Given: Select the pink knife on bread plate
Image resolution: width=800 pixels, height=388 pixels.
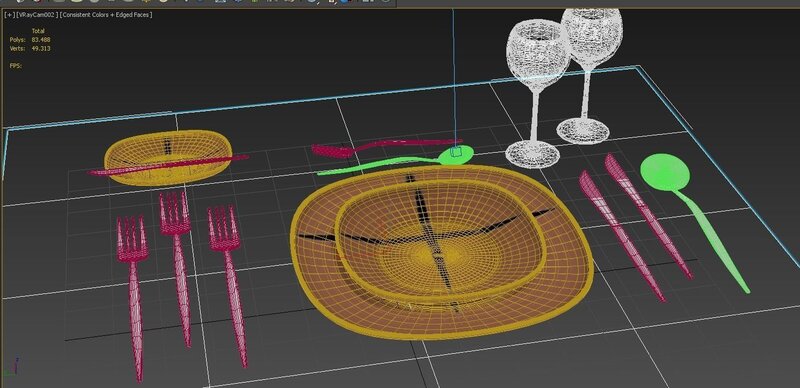Looking at the screenshot, I should [x=168, y=165].
